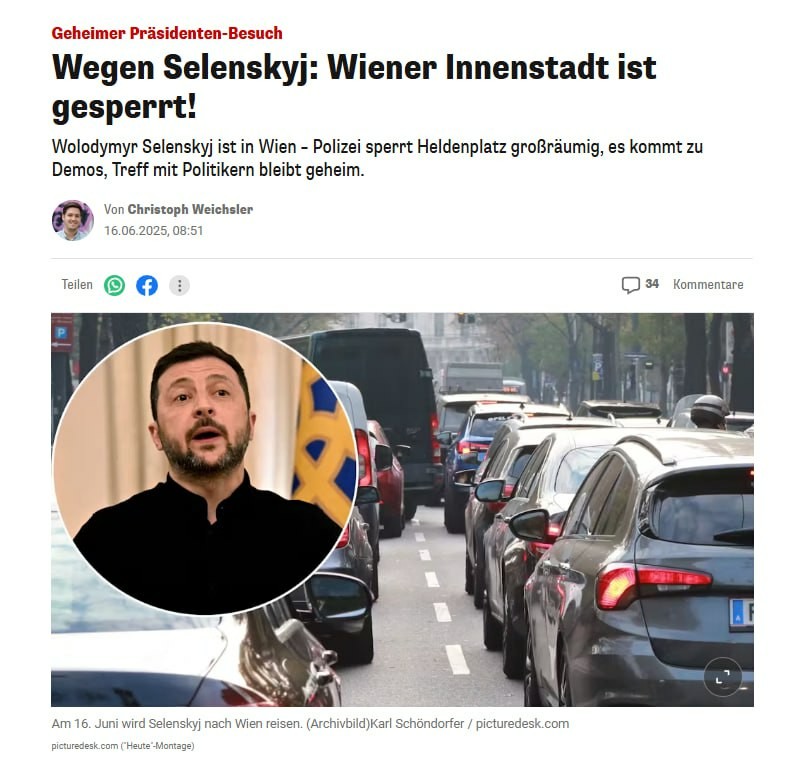
Task: Click the Archivbild image caption text
Action: point(310,724)
